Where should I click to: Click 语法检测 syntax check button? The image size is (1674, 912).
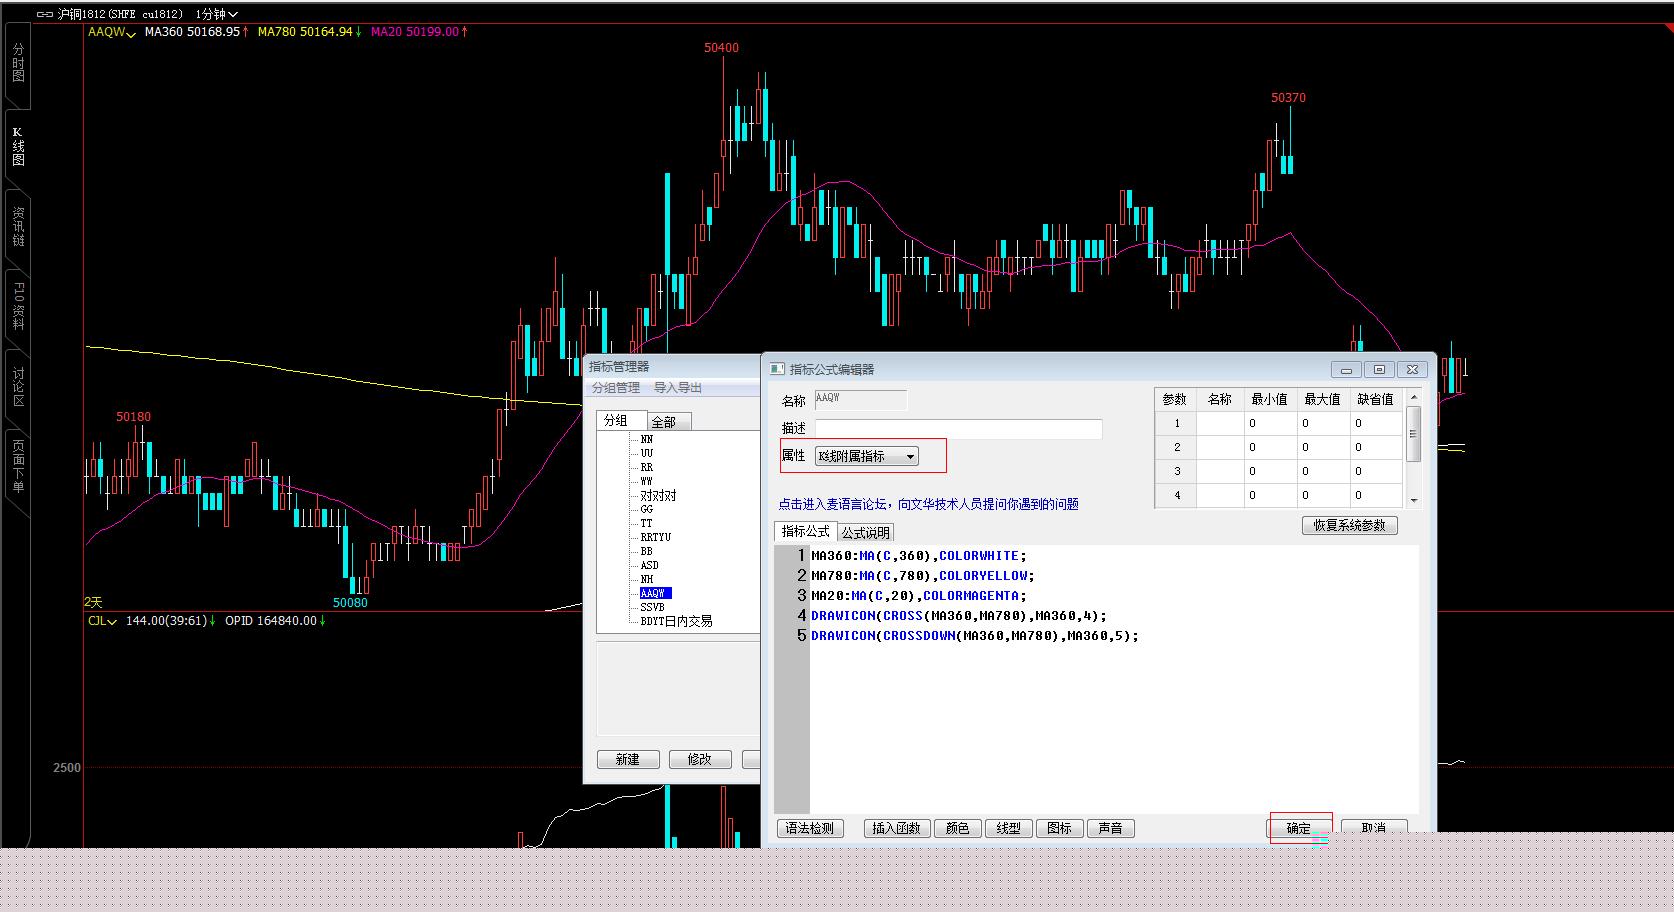[x=810, y=828]
